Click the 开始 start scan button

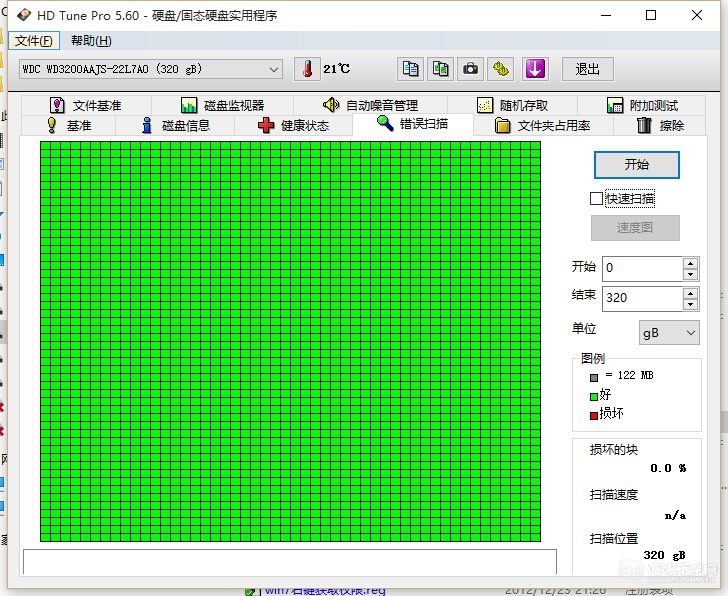(x=637, y=165)
